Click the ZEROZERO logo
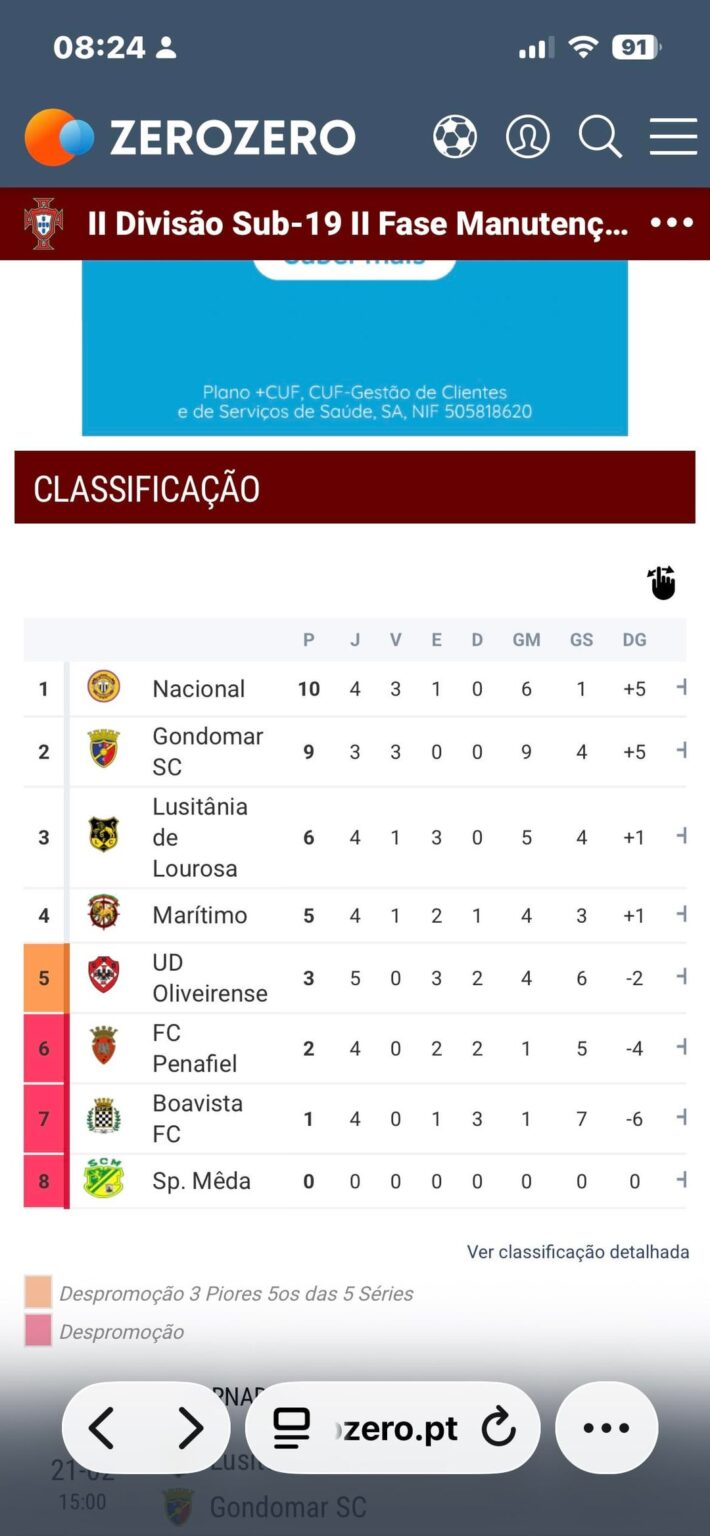 [188, 136]
